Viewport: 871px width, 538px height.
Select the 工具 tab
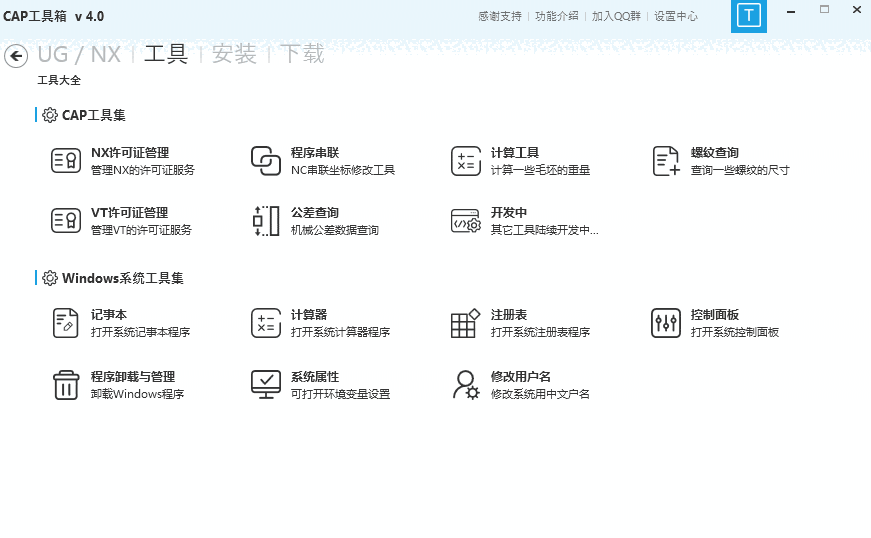(x=166, y=54)
